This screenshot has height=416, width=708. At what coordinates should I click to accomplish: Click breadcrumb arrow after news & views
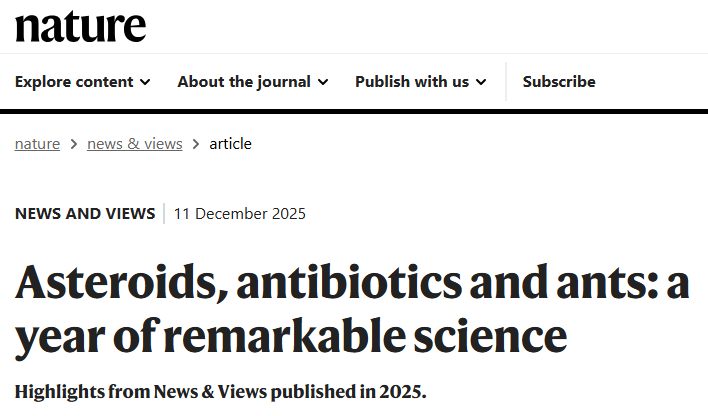[196, 144]
